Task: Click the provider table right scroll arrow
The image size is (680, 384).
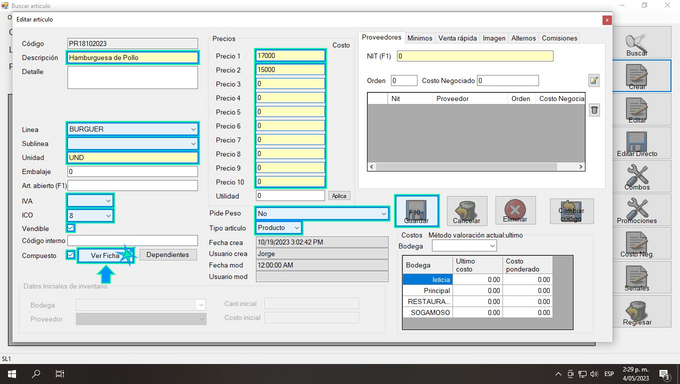Action: click(581, 167)
